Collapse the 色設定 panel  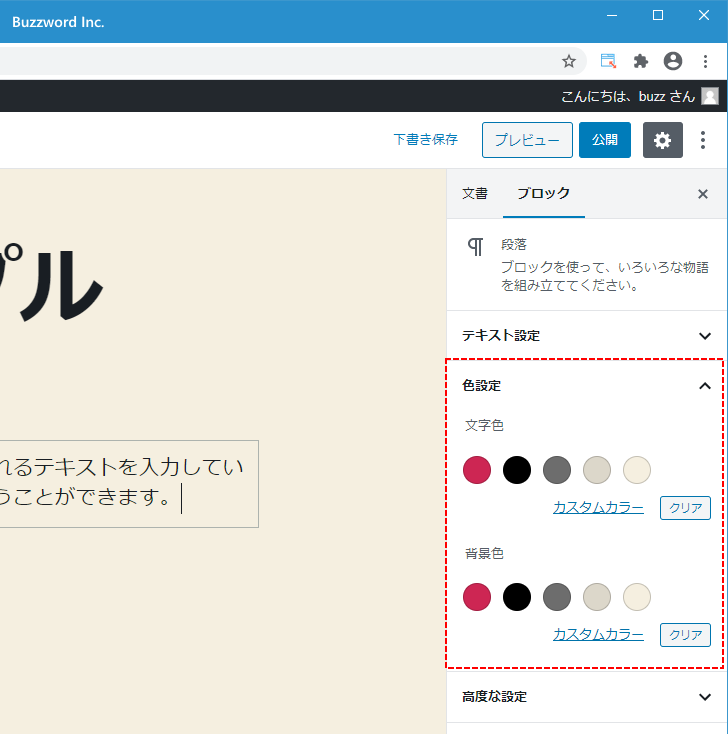pos(586,386)
